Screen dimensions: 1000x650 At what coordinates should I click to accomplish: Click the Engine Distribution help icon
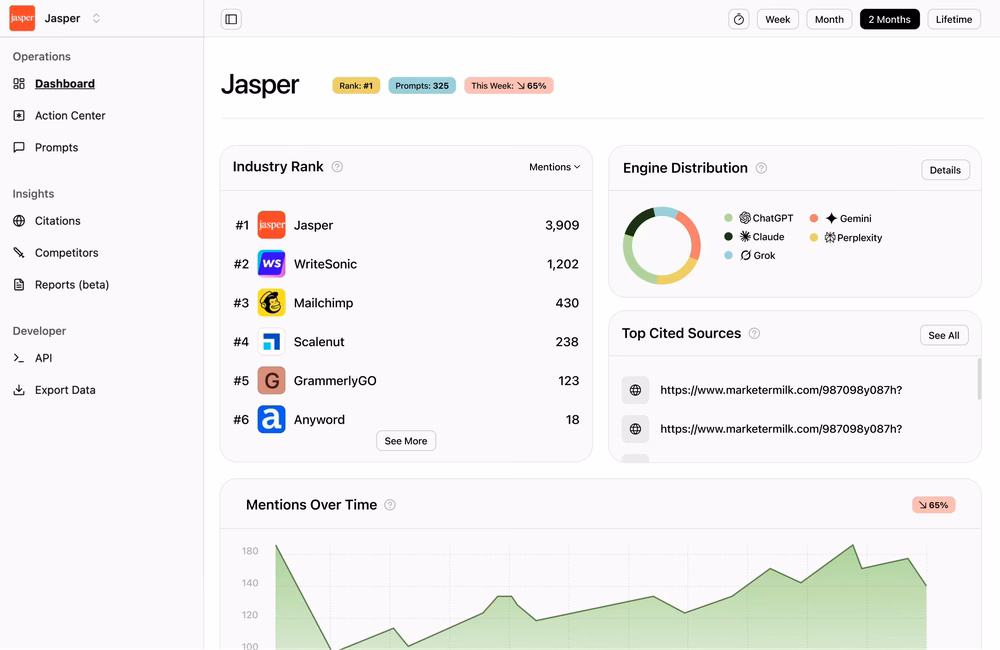tap(761, 168)
